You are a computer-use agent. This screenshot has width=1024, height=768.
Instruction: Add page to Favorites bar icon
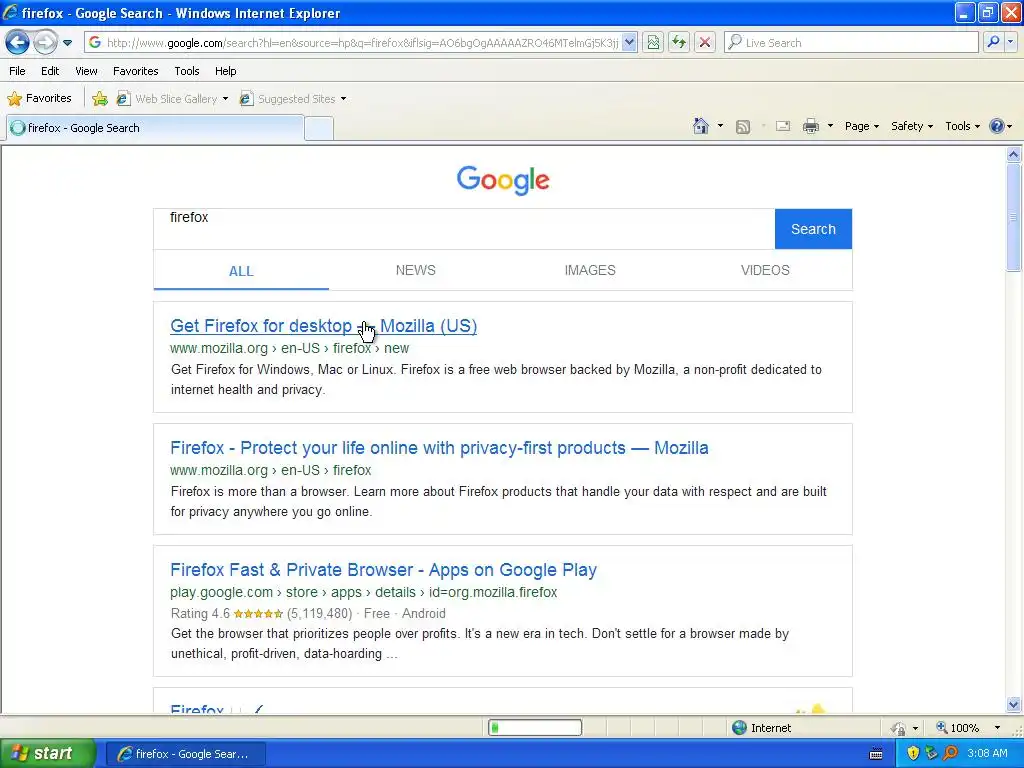100,99
